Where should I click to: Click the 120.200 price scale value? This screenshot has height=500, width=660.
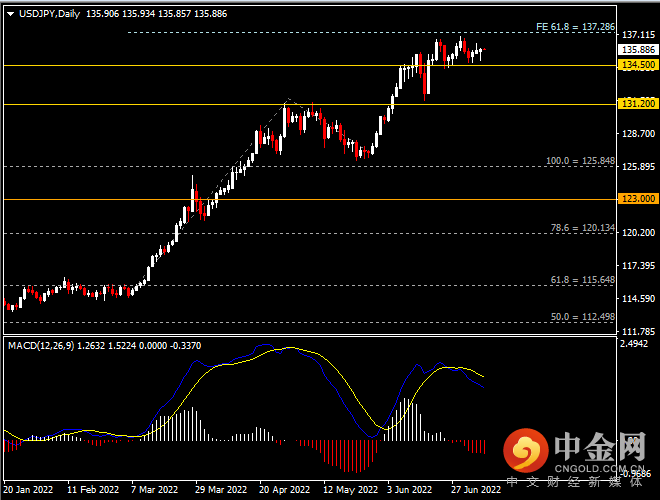click(639, 233)
